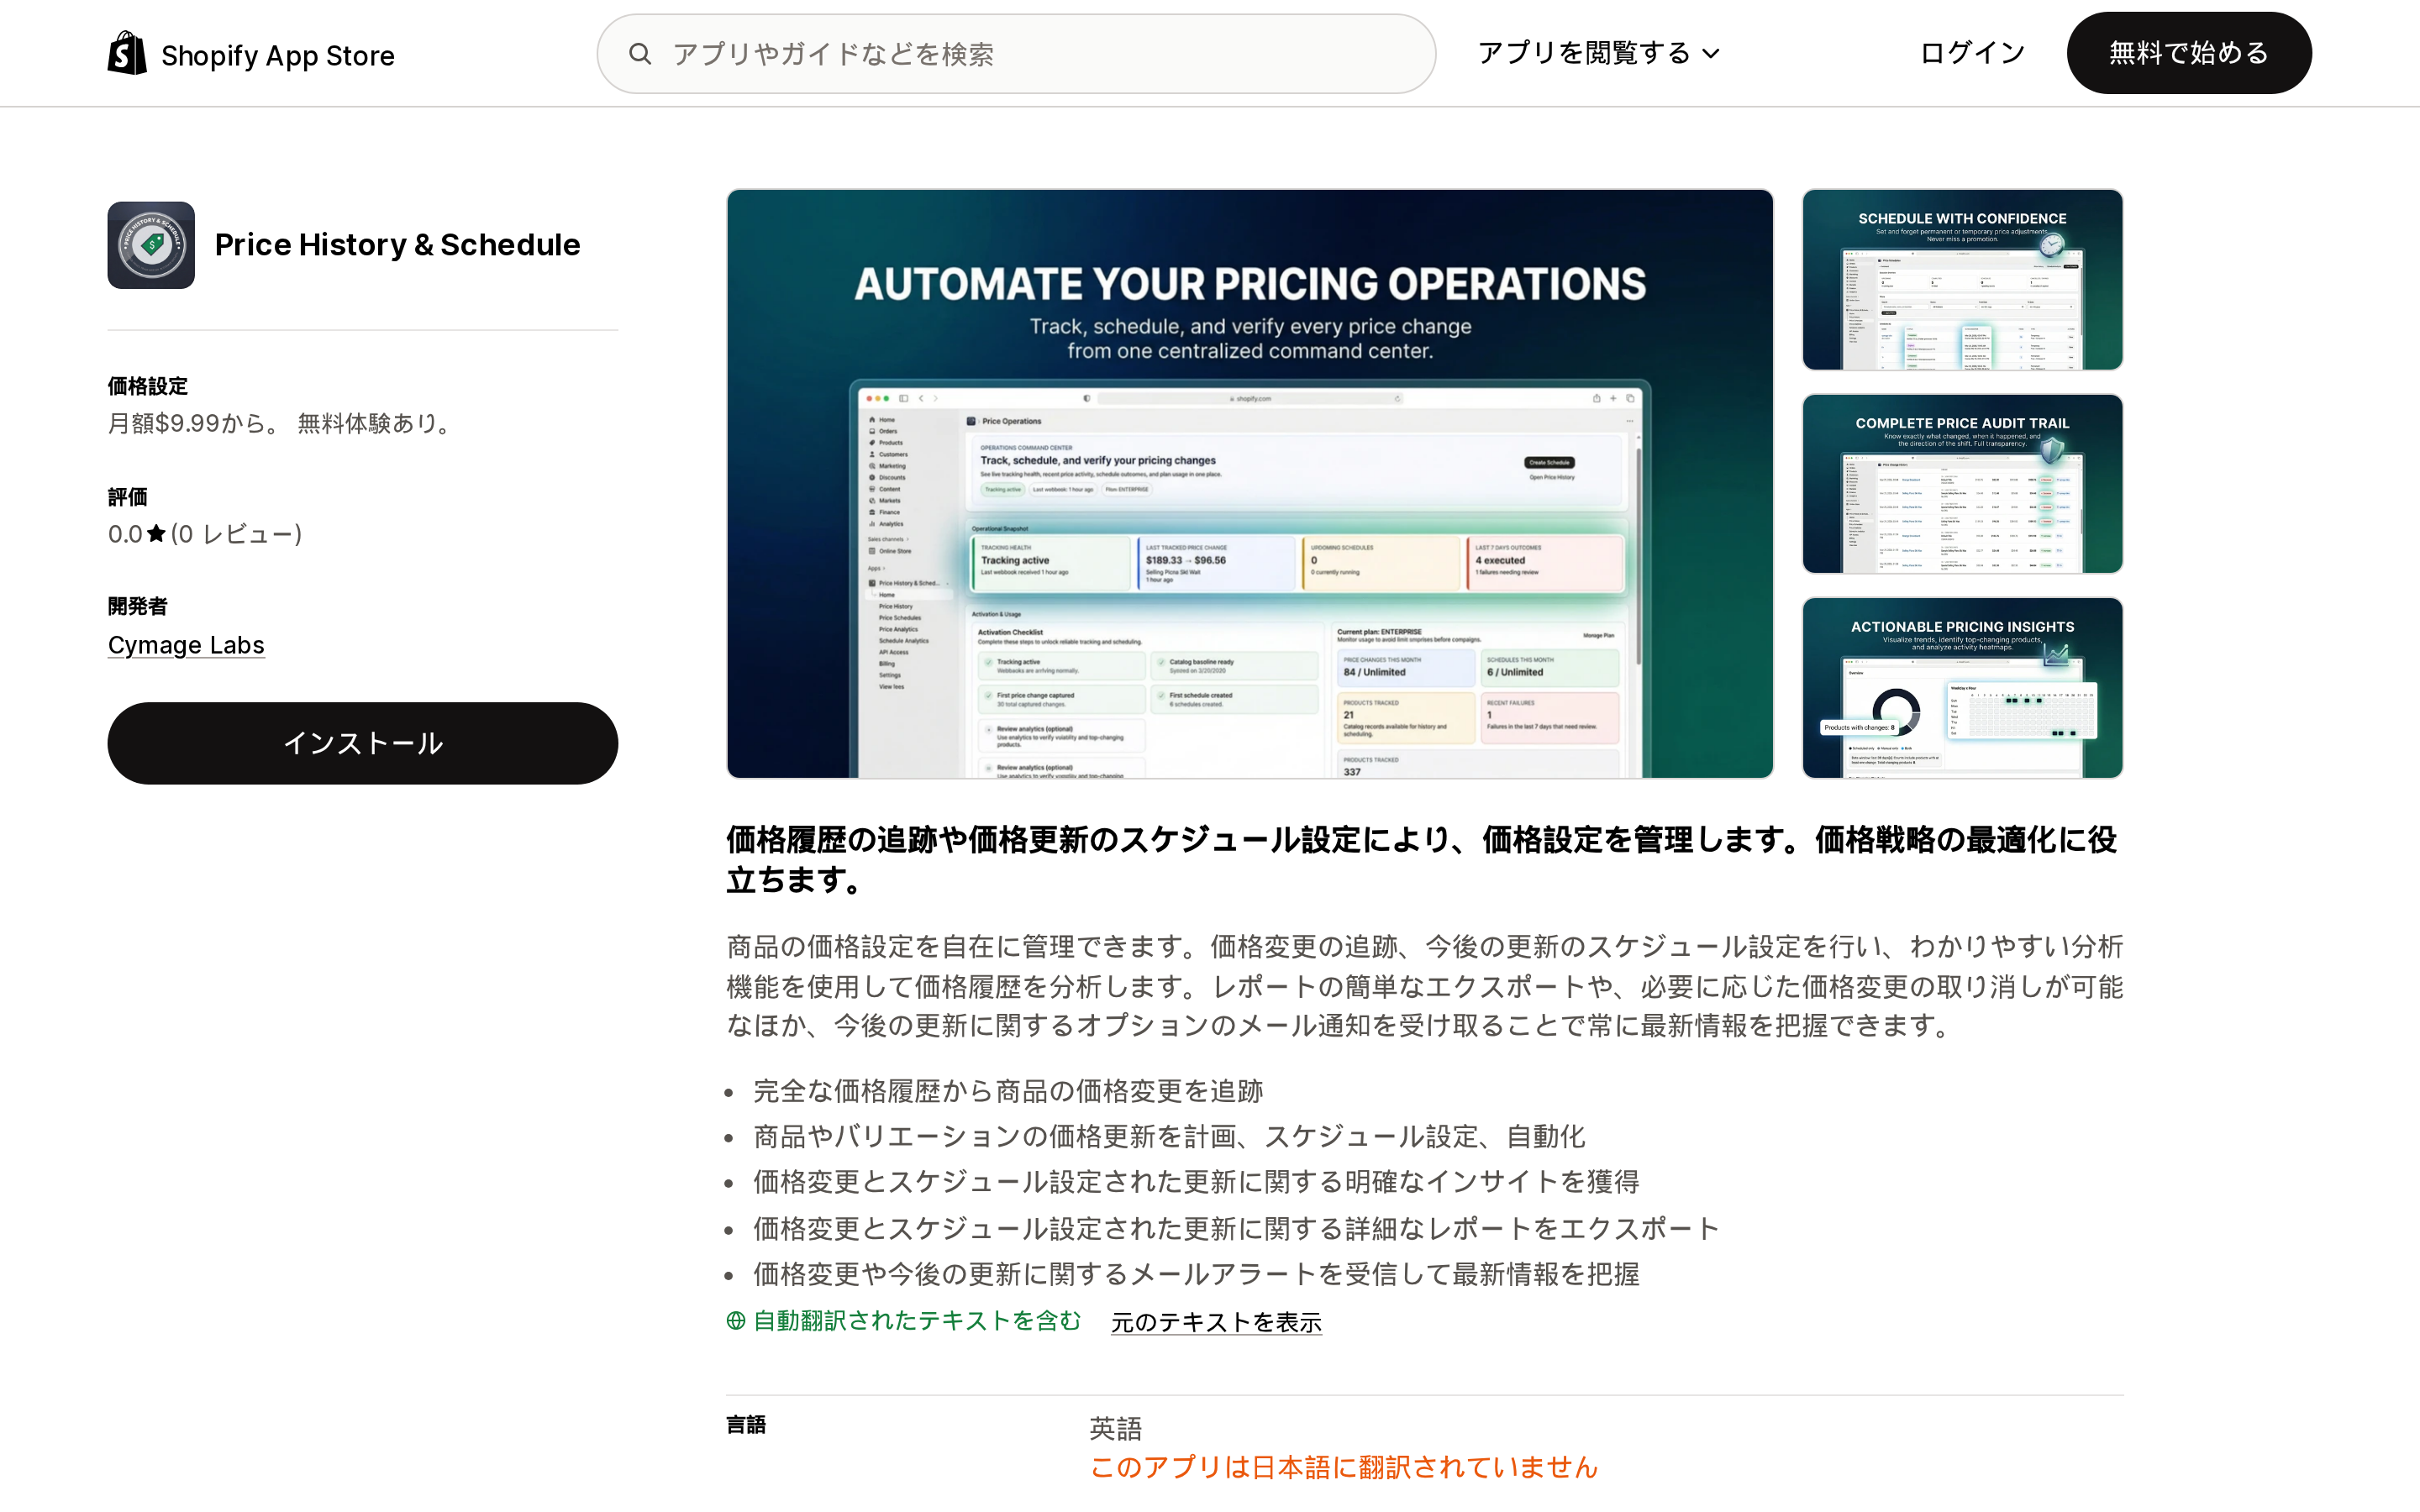This screenshot has width=2420, height=1512.
Task: Click the (0 レビュー) reviews text
Action: 236,534
